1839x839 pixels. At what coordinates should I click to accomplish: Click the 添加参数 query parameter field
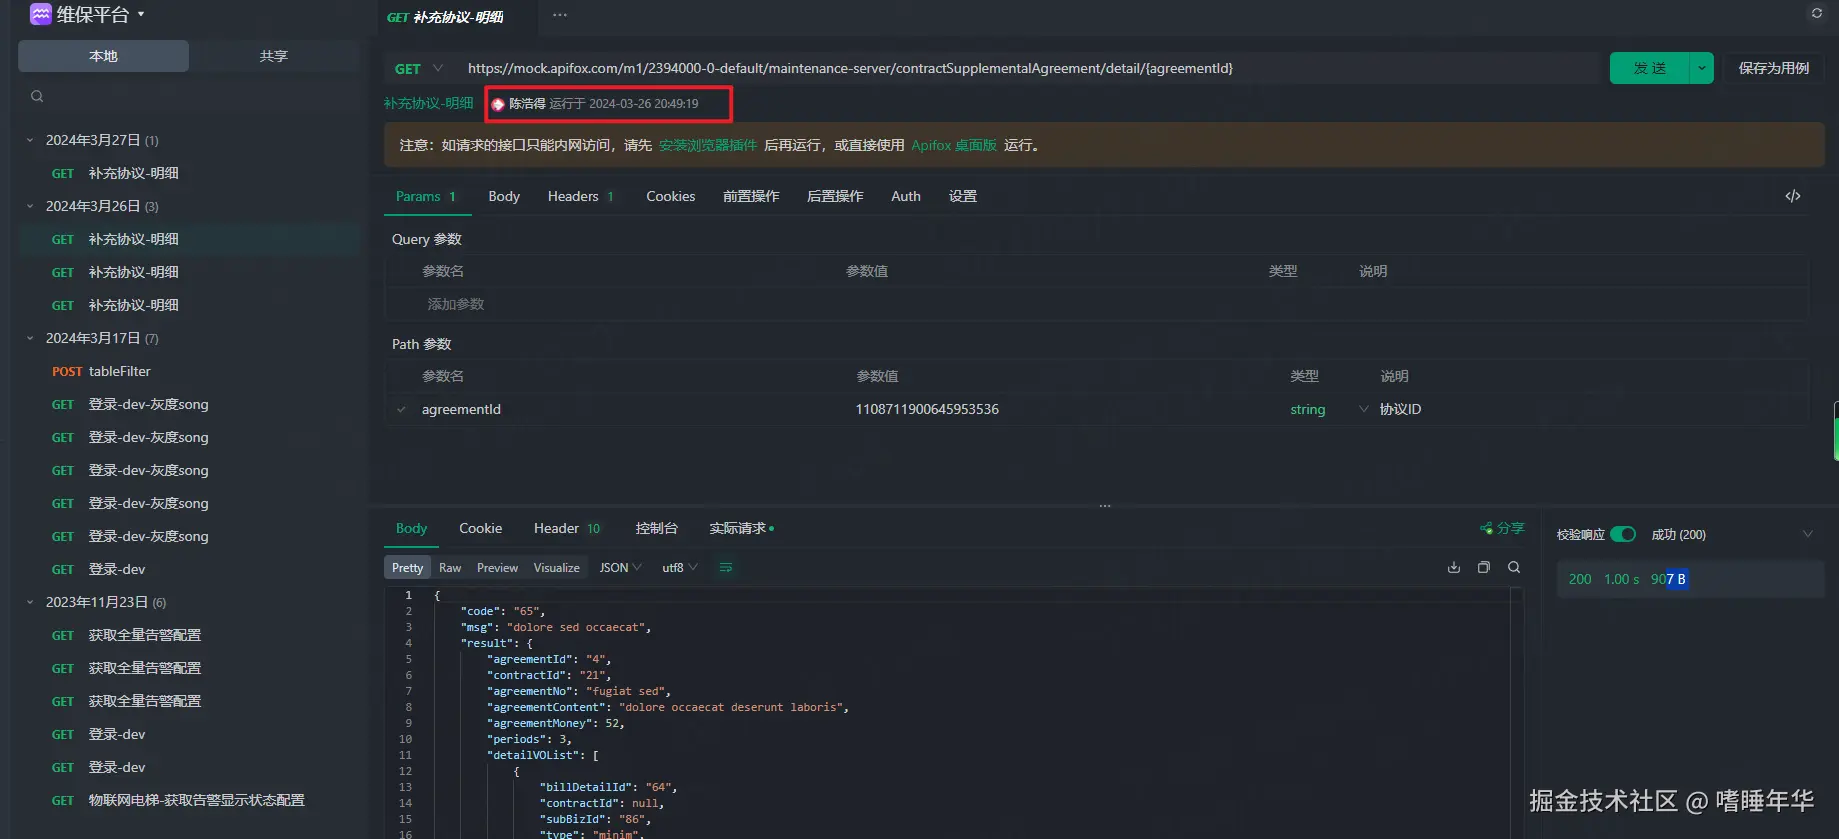click(456, 304)
